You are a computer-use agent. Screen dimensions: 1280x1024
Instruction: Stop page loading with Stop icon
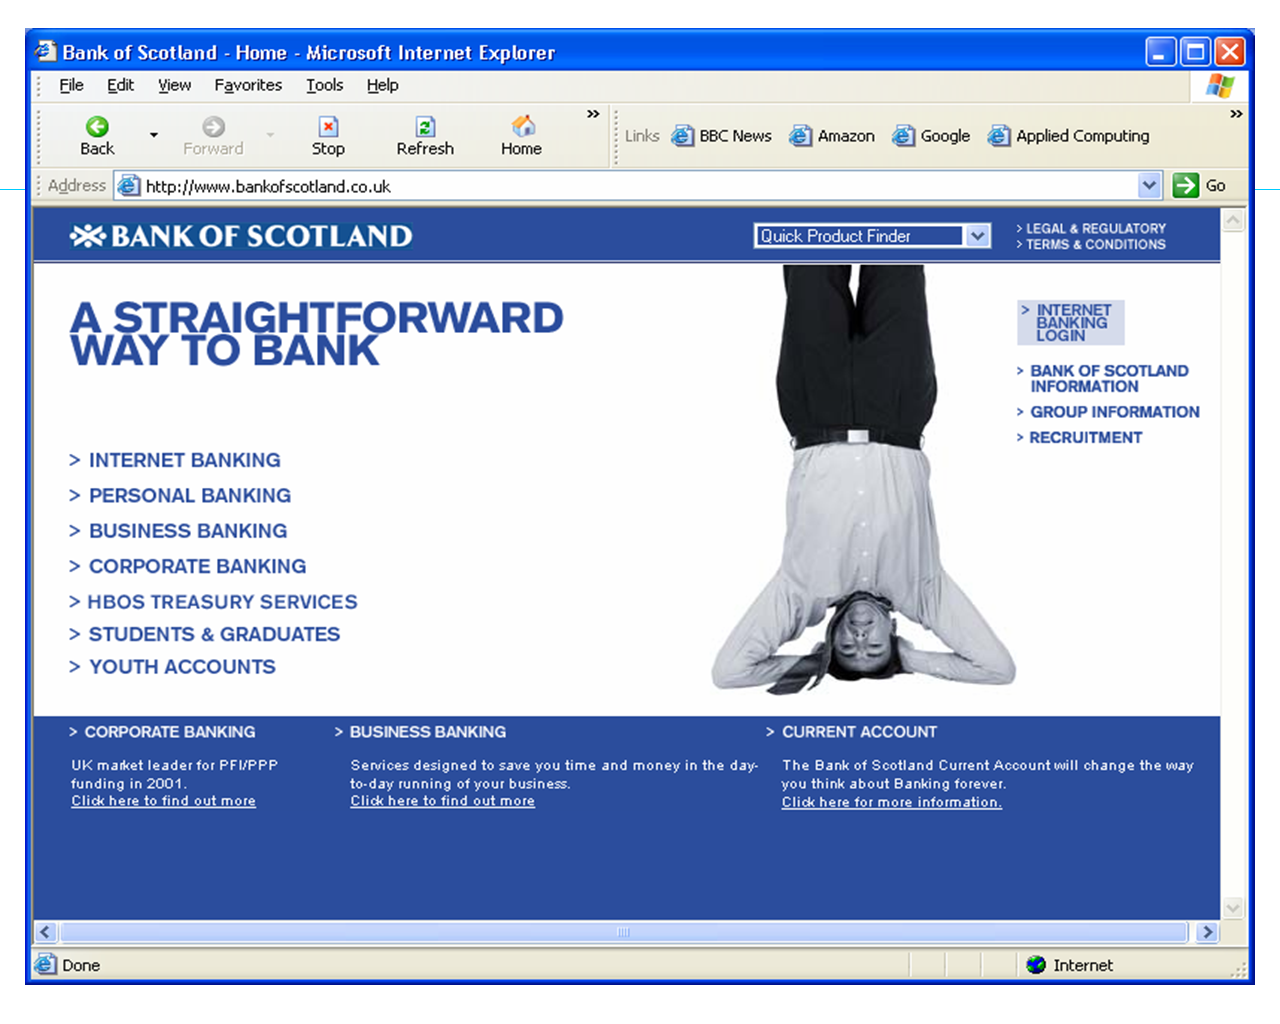pos(328,127)
